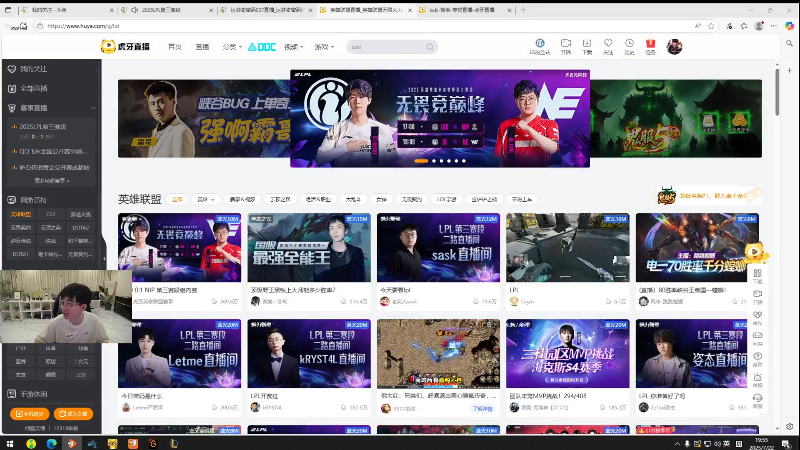Viewport: 800px width, 450px height.
Task: Open the dropdown filter chip next to 全部
Action: tap(206, 199)
